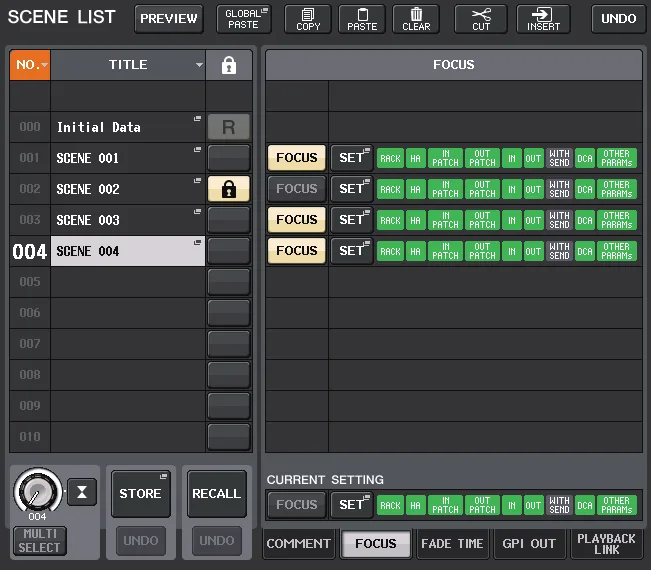The width and height of the screenshot is (651, 570).
Task: Click the STORE button
Action: (x=141, y=494)
